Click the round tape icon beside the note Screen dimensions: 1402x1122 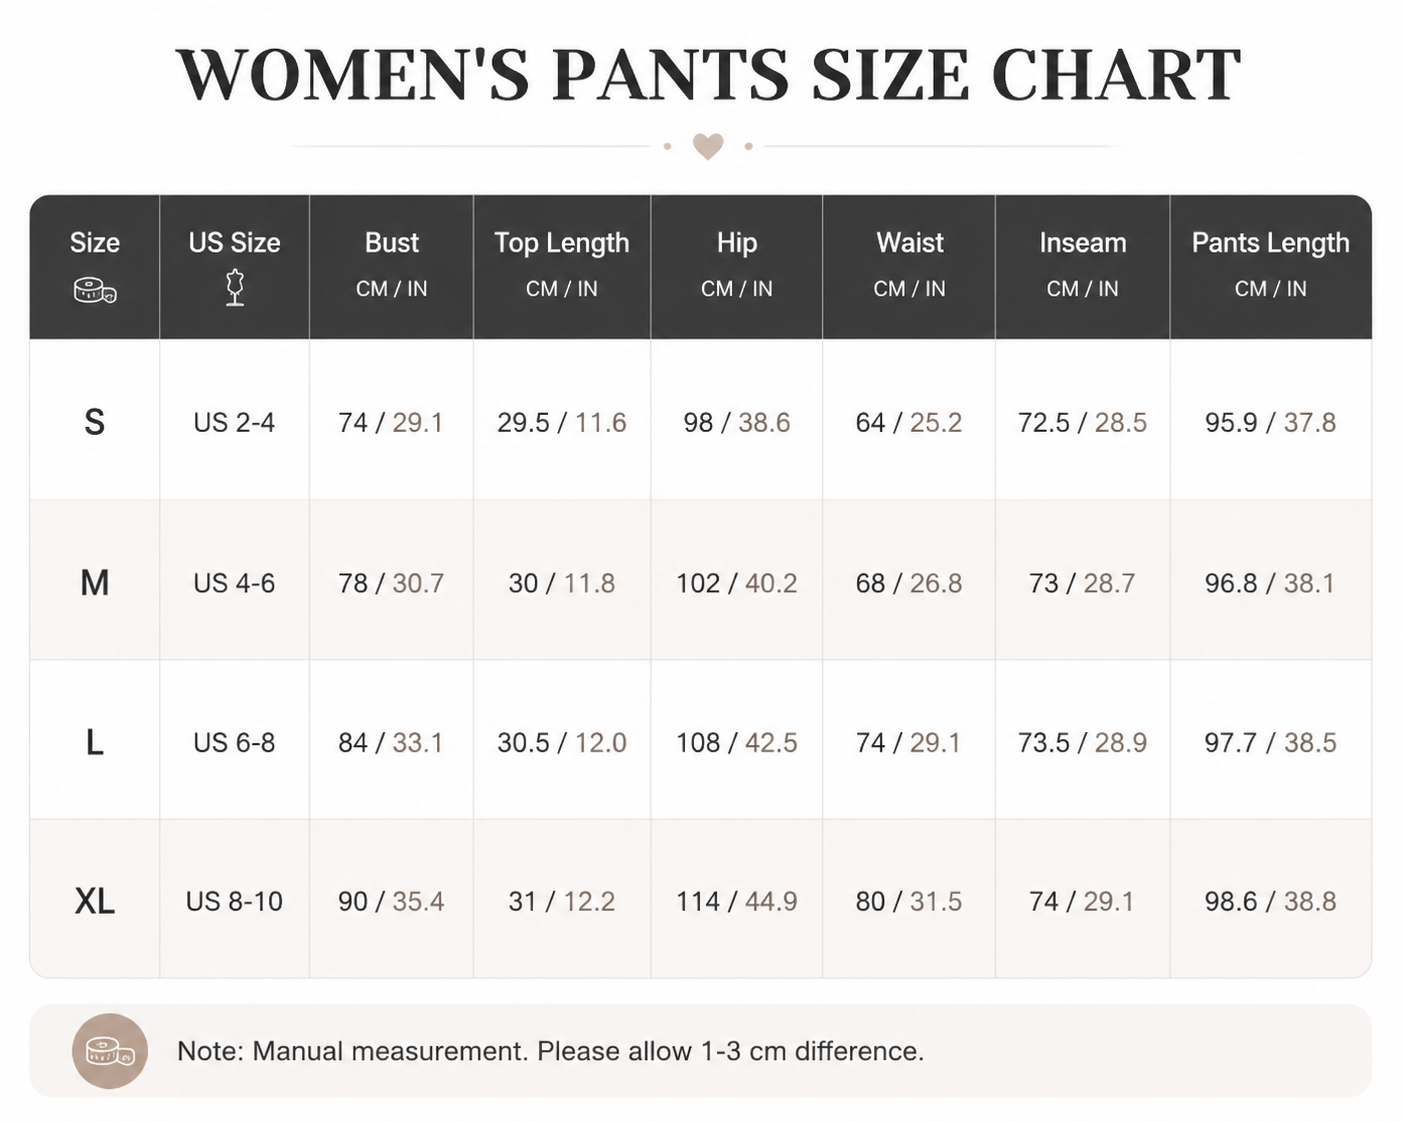[110, 1051]
